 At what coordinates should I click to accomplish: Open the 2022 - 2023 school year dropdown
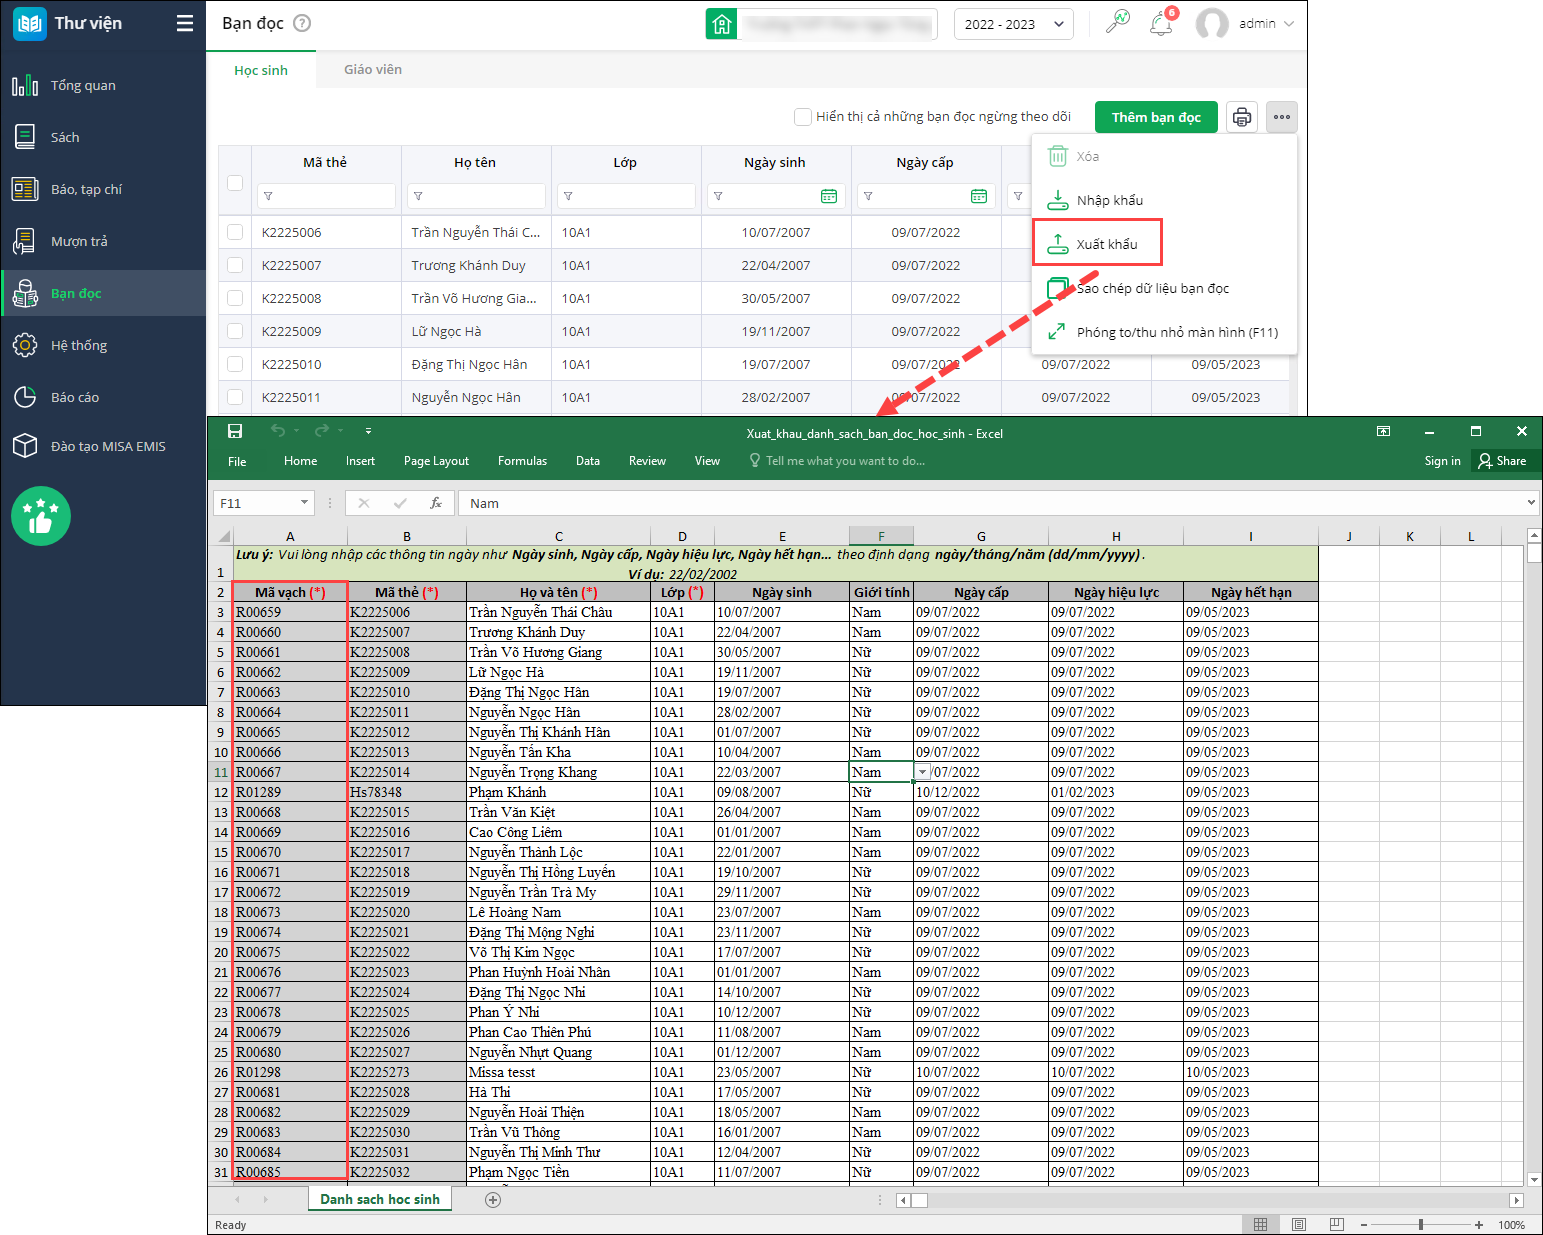coord(1013,24)
